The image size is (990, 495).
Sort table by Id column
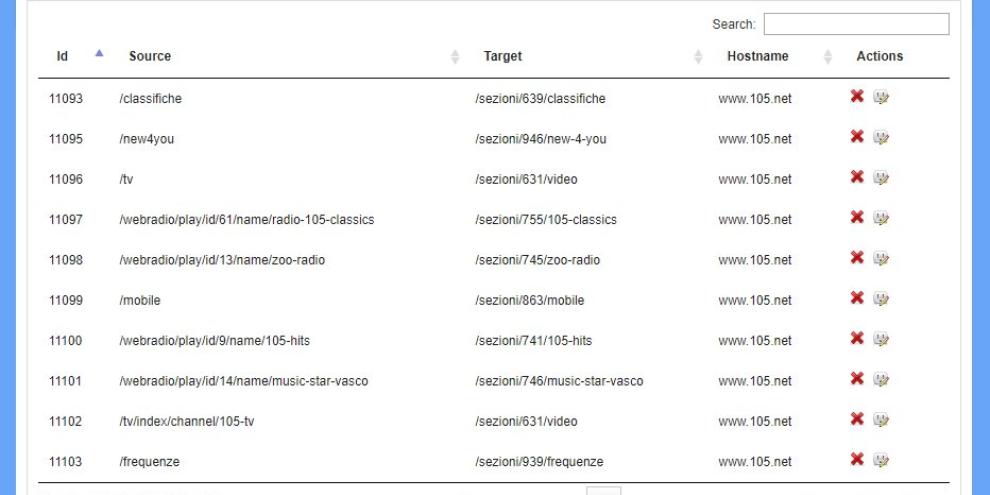tap(62, 57)
